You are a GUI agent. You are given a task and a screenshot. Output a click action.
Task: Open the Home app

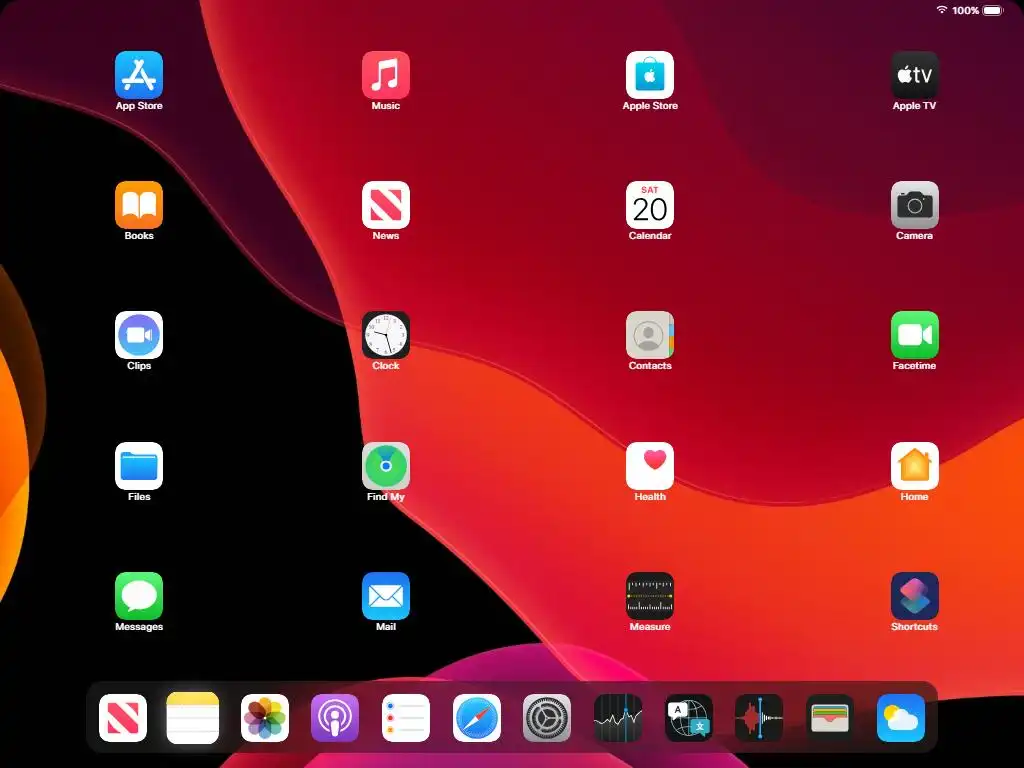(x=915, y=466)
